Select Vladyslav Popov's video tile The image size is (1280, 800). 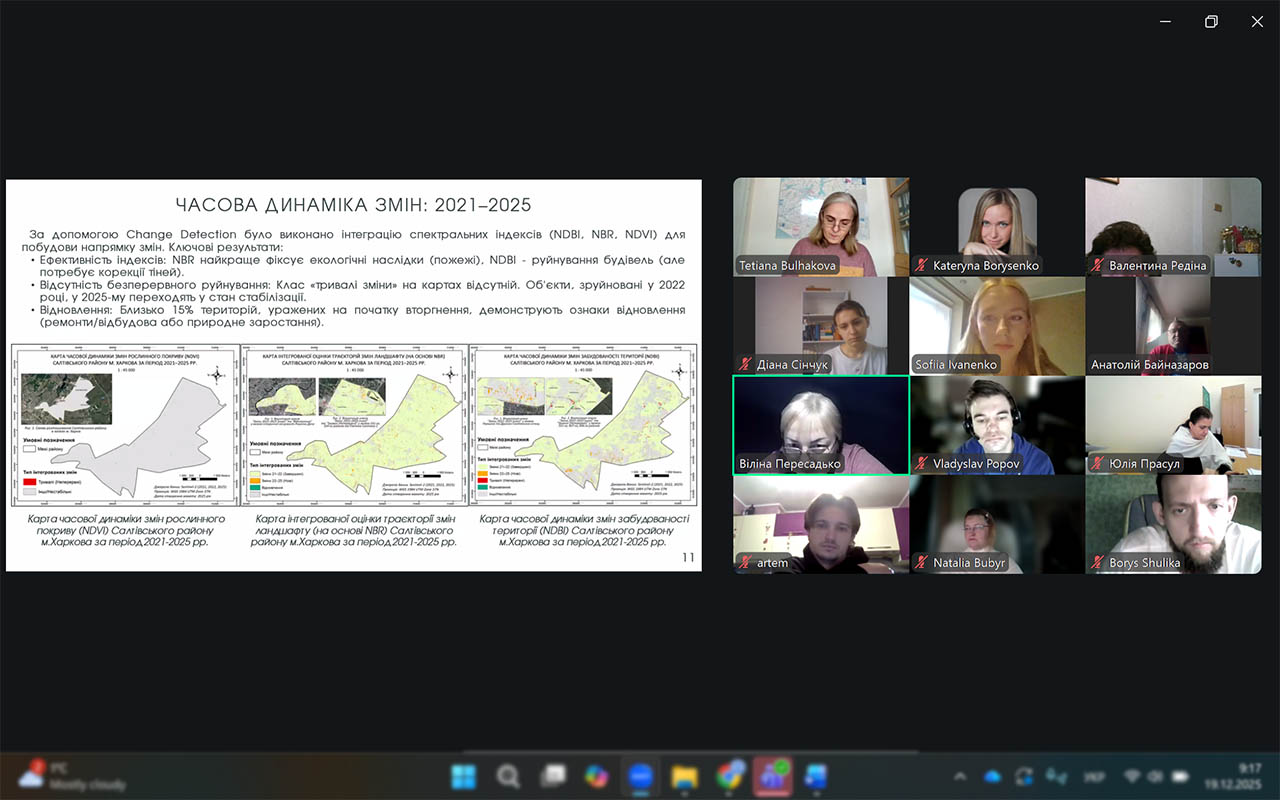click(997, 424)
